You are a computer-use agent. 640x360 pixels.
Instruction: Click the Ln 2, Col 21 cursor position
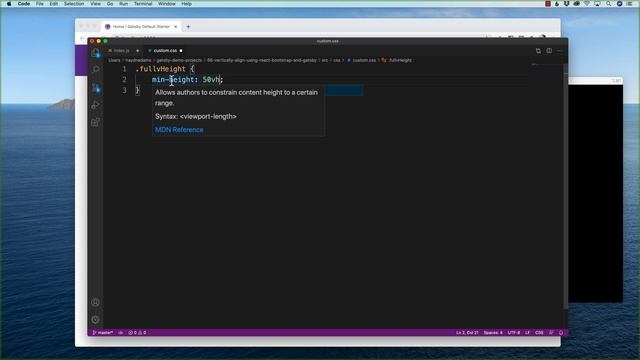tap(467, 333)
